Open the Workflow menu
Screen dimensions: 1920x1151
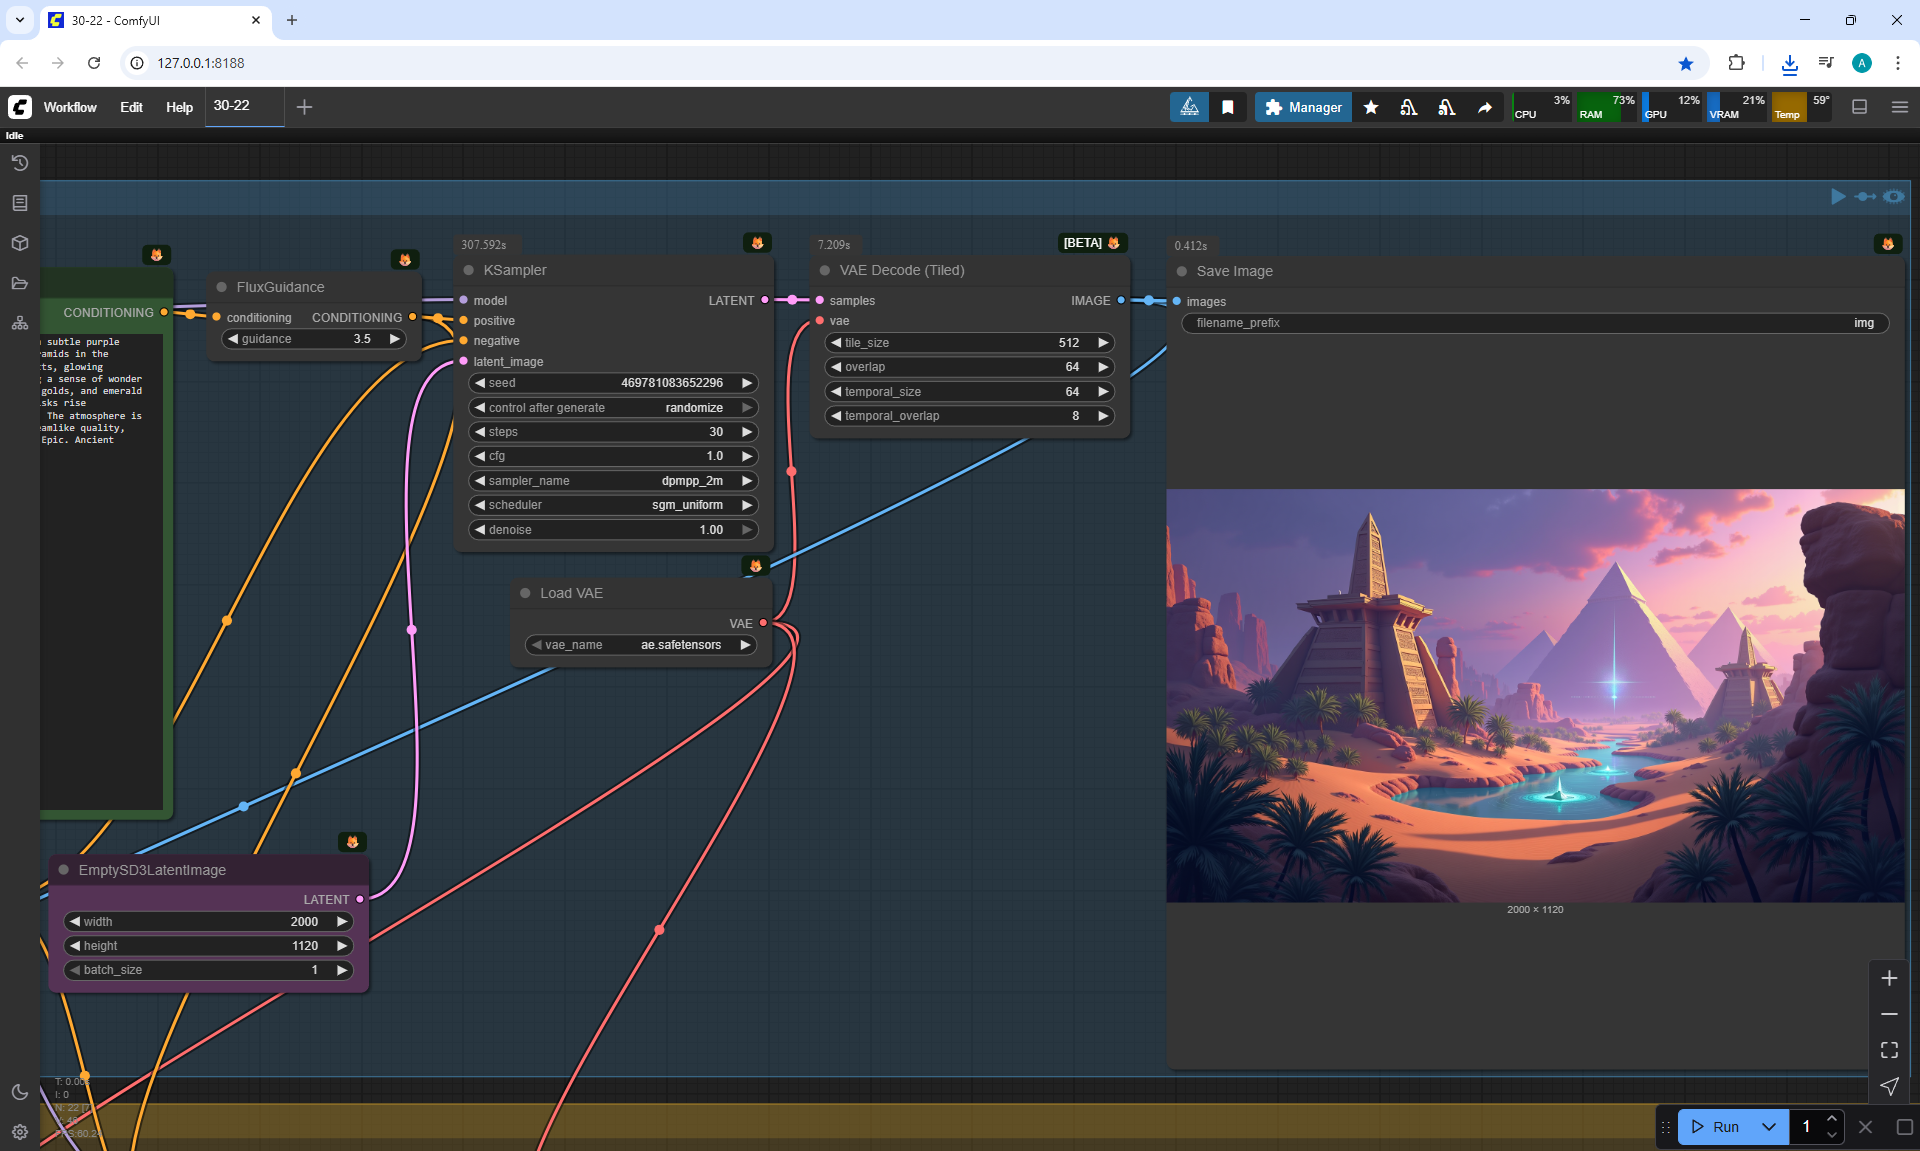pyautogui.click(x=70, y=107)
